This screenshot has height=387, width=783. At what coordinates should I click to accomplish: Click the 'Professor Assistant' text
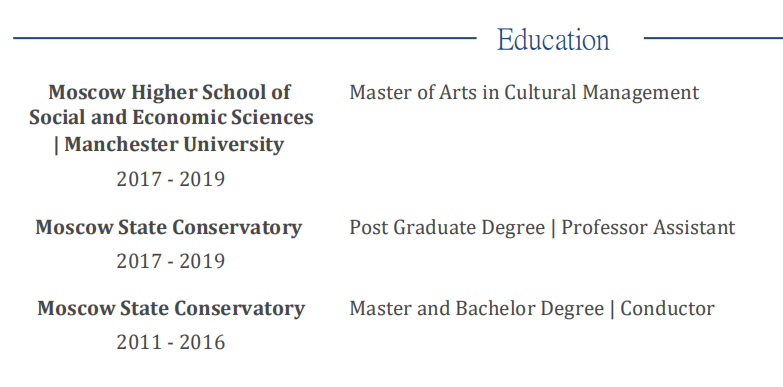coord(648,228)
